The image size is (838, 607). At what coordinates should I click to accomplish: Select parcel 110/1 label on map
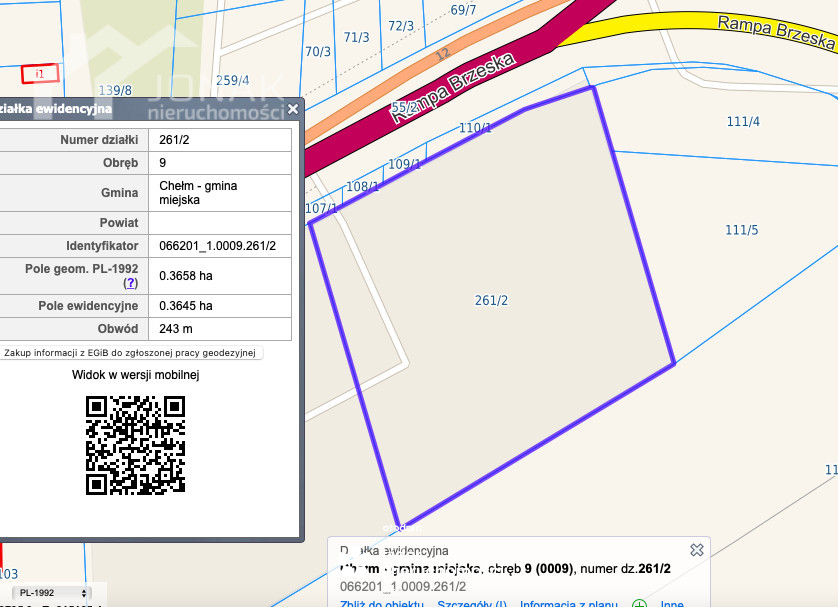(x=475, y=128)
